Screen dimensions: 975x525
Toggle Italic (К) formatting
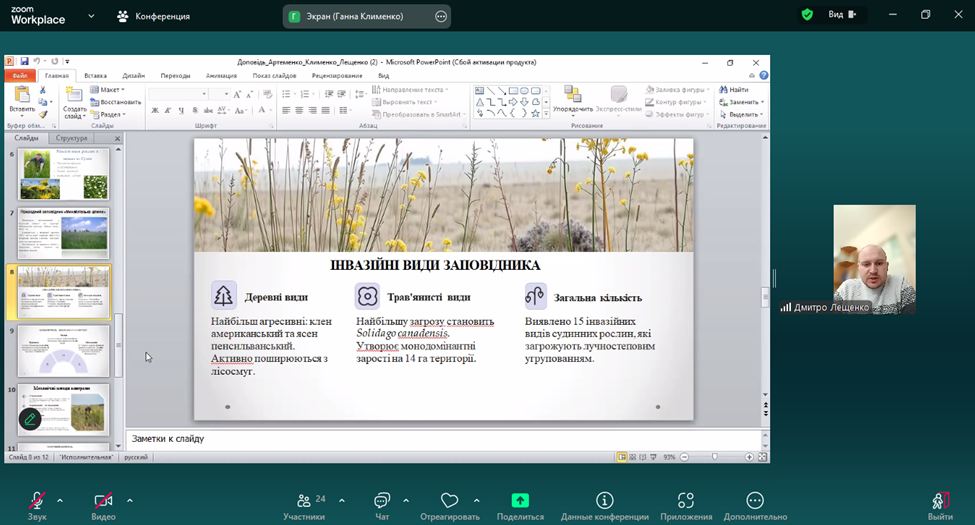168,110
